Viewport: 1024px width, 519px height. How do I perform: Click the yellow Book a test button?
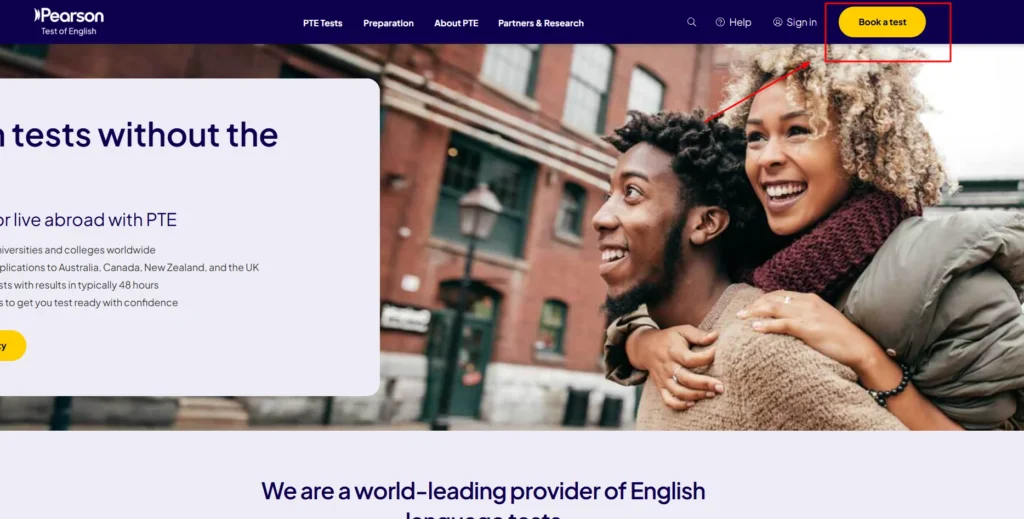click(x=882, y=22)
